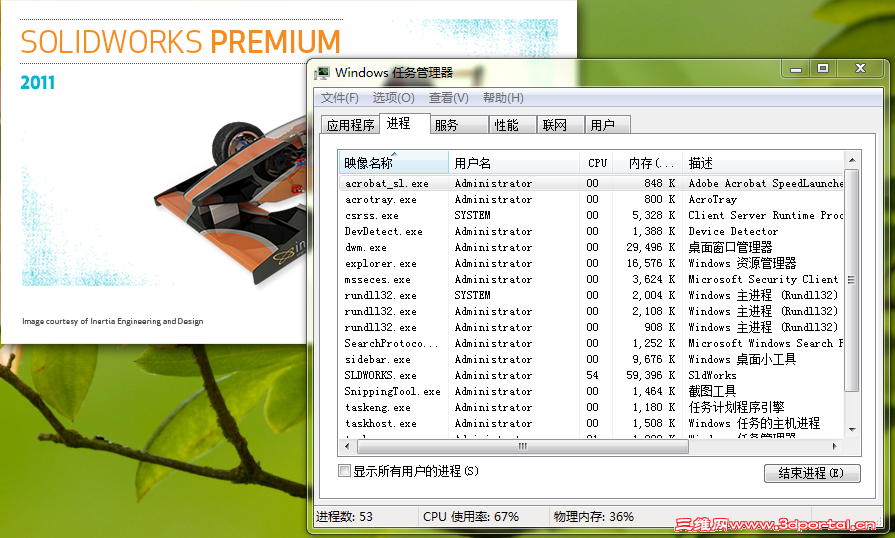
Task: Select the 进程 tab
Action: [x=404, y=123]
